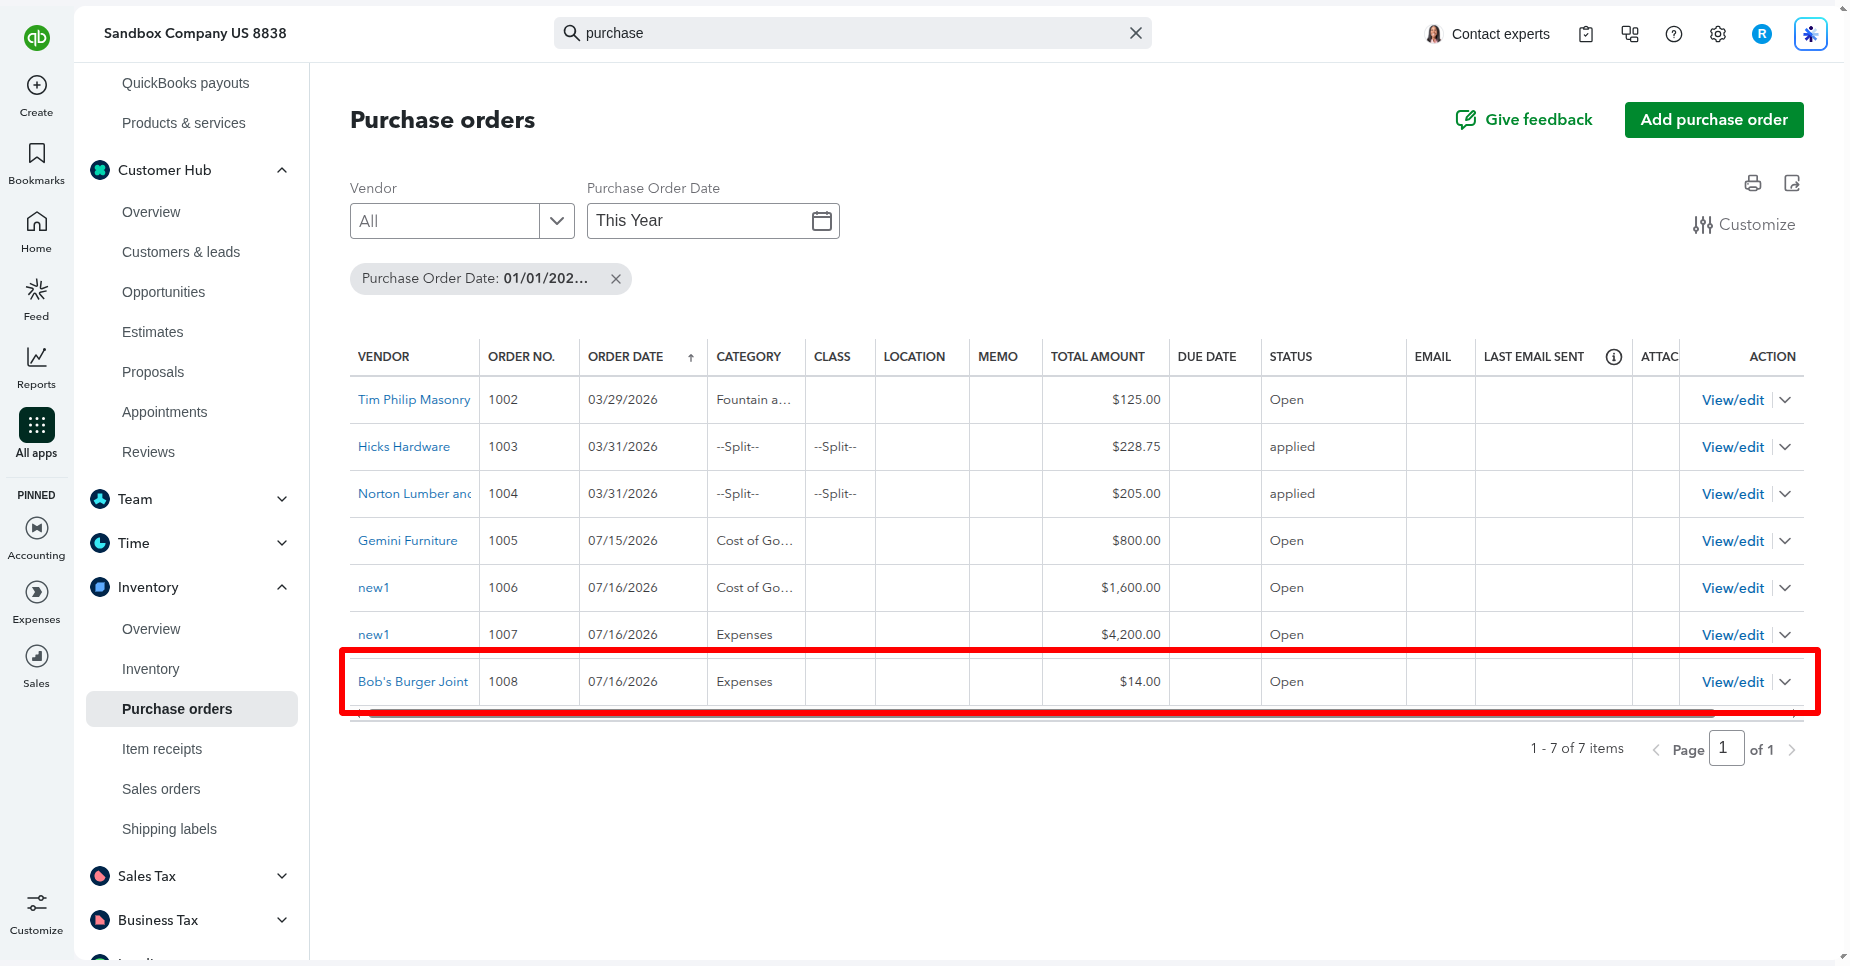Viewport: 1850px width, 966px height.
Task: Remove the Purchase Order Date filter chip
Action: [616, 279]
